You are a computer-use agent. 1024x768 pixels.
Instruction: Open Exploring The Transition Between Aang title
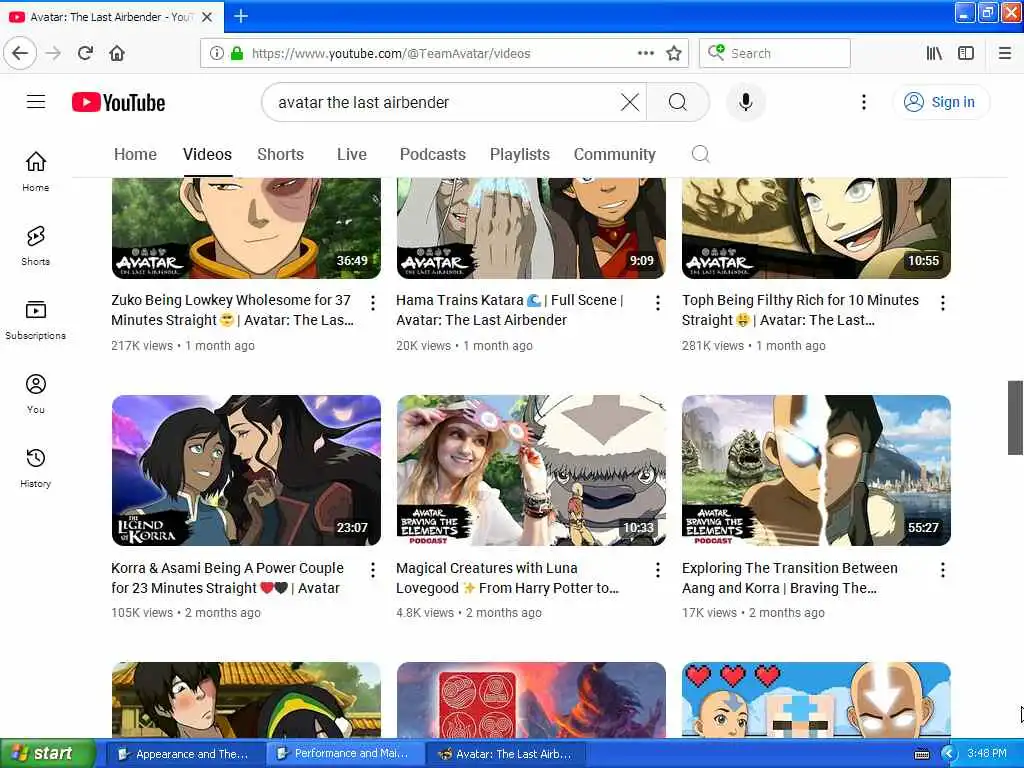click(790, 578)
